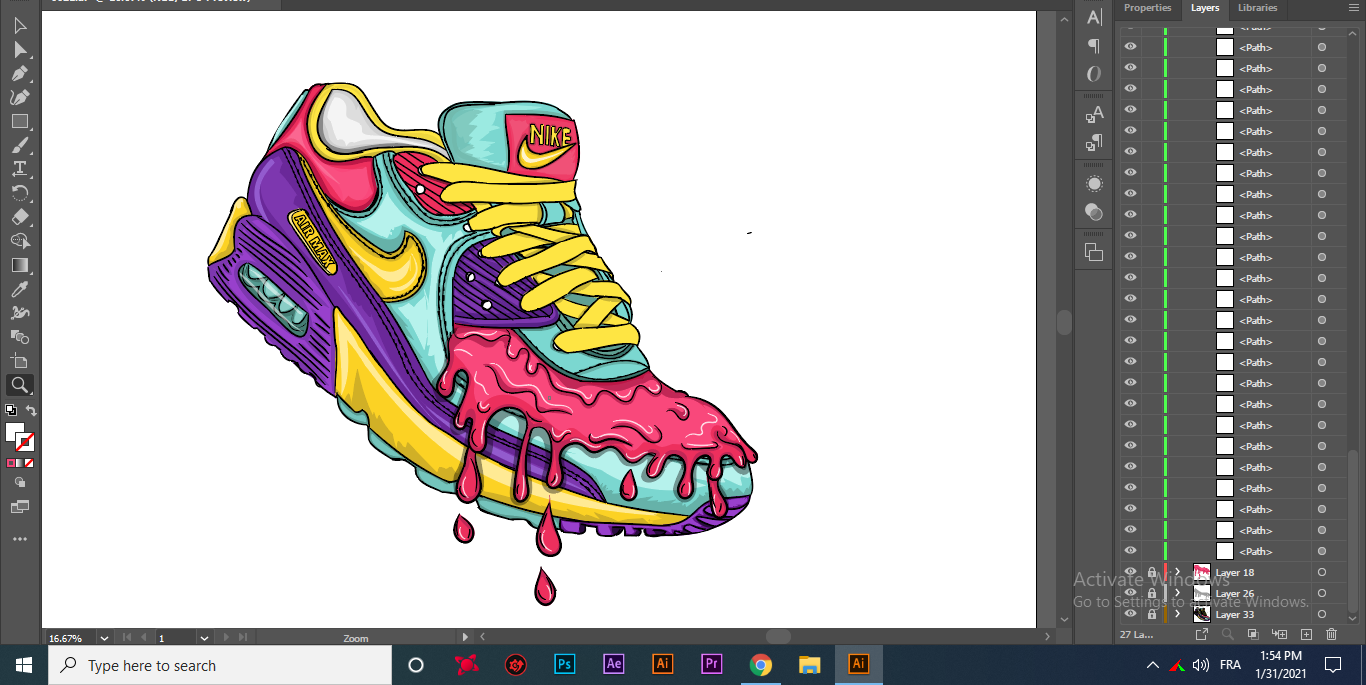Select the Rectangle tool
Image resolution: width=1366 pixels, height=685 pixels.
[x=19, y=122]
